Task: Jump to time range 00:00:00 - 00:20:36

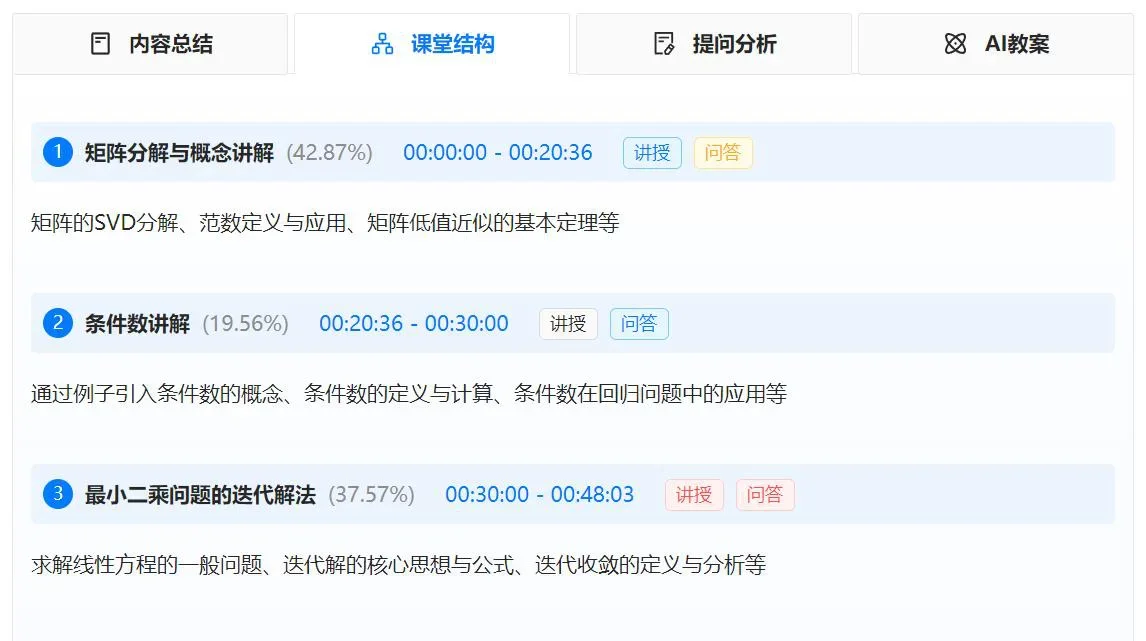Action: click(498, 153)
